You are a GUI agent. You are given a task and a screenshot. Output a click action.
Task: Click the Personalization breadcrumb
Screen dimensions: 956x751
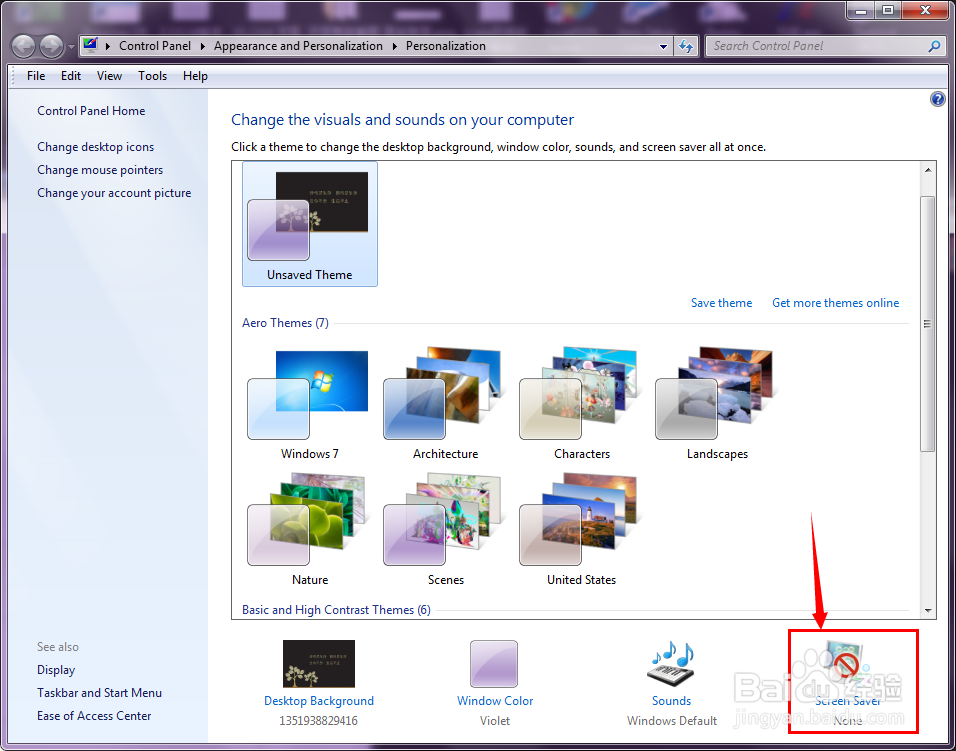(446, 46)
